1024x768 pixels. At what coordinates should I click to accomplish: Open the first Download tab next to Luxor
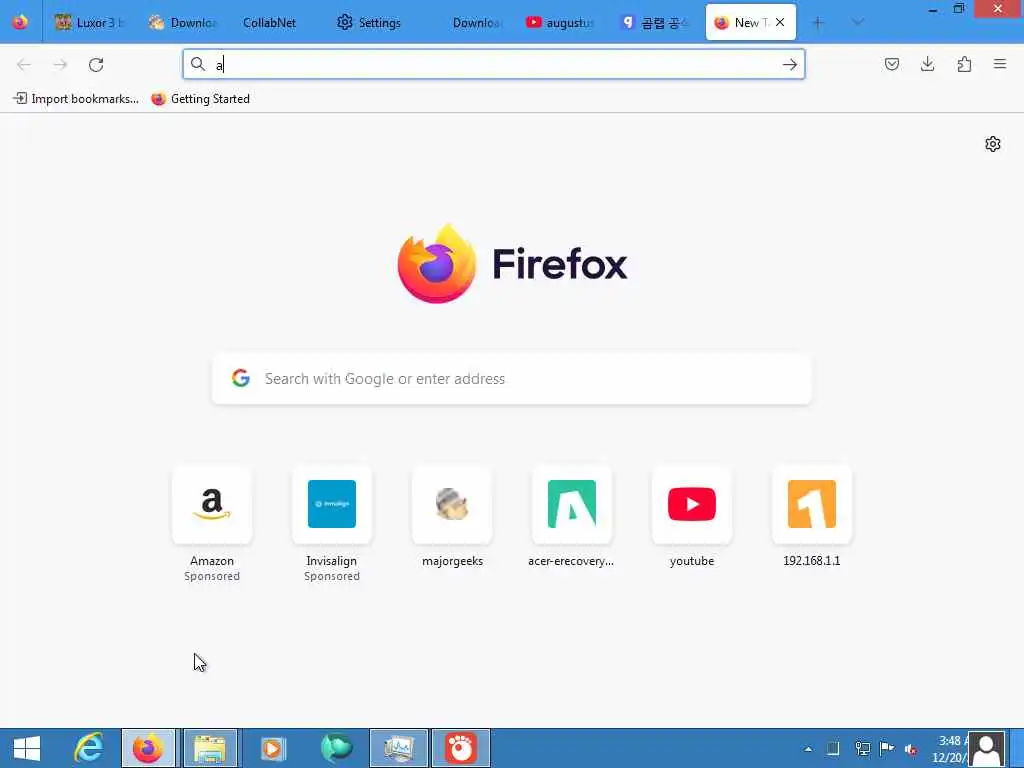point(183,22)
